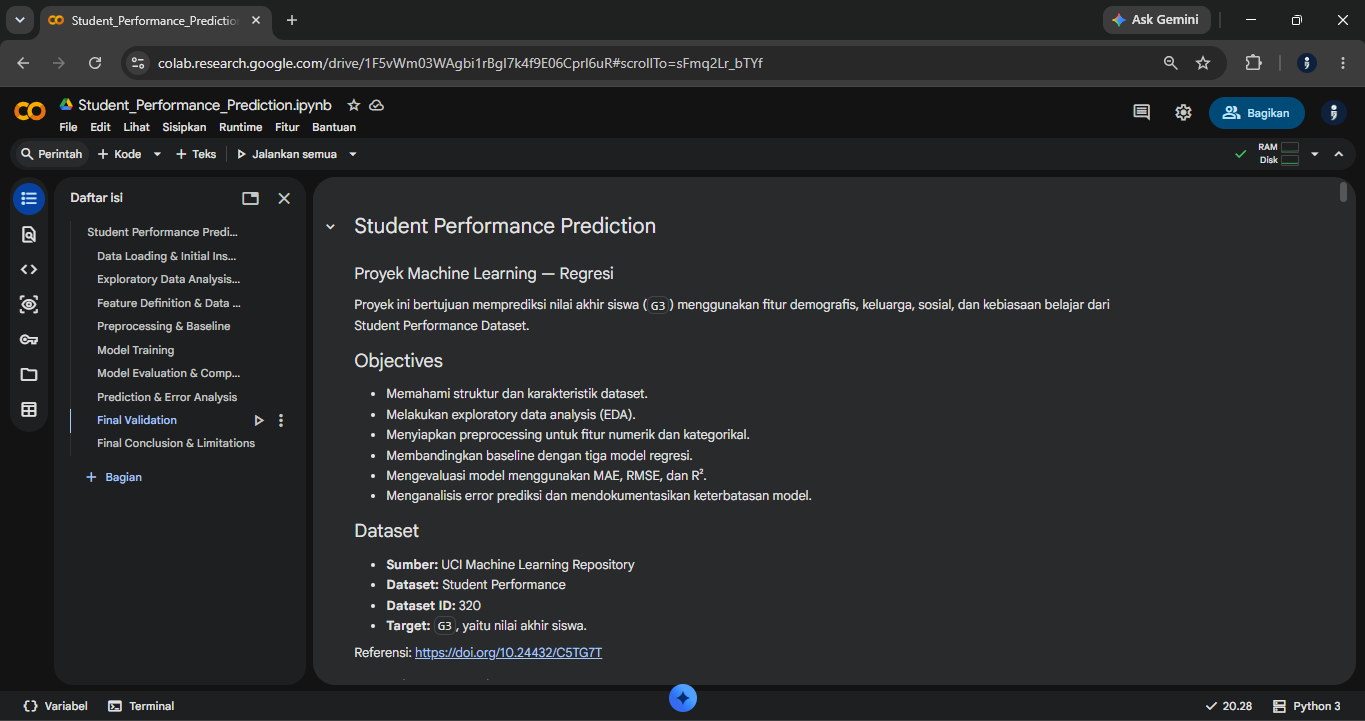Open the Table of Contents sidebar icon

pos(29,198)
